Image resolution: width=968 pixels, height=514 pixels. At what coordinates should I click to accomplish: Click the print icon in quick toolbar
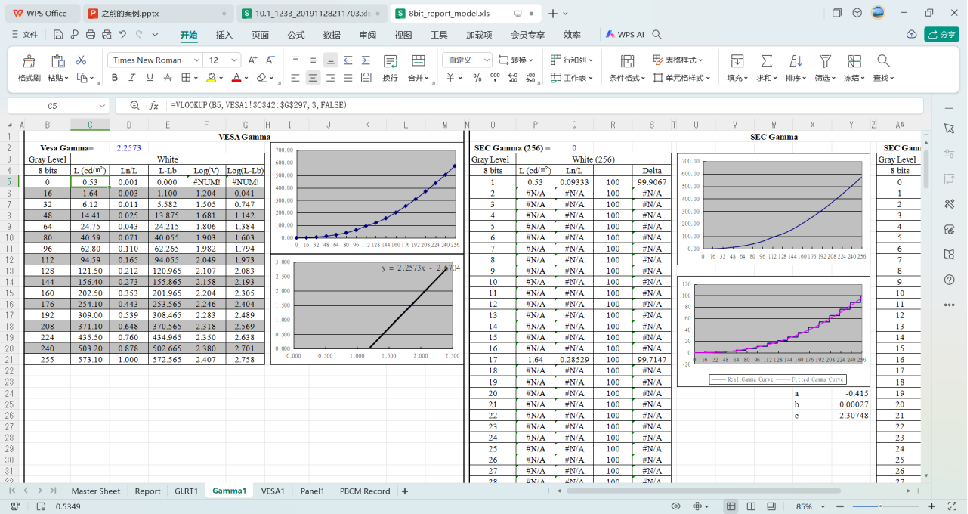pos(90,35)
